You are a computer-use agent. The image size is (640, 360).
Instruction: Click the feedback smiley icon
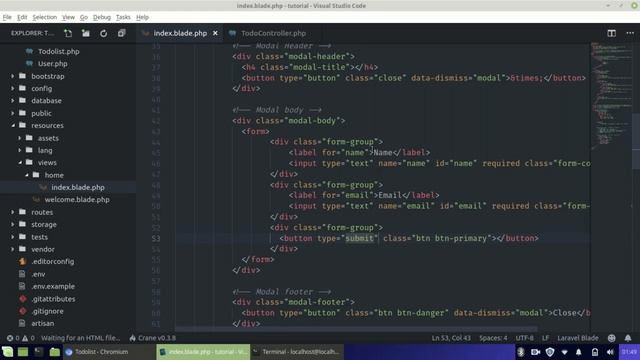tap(611, 338)
